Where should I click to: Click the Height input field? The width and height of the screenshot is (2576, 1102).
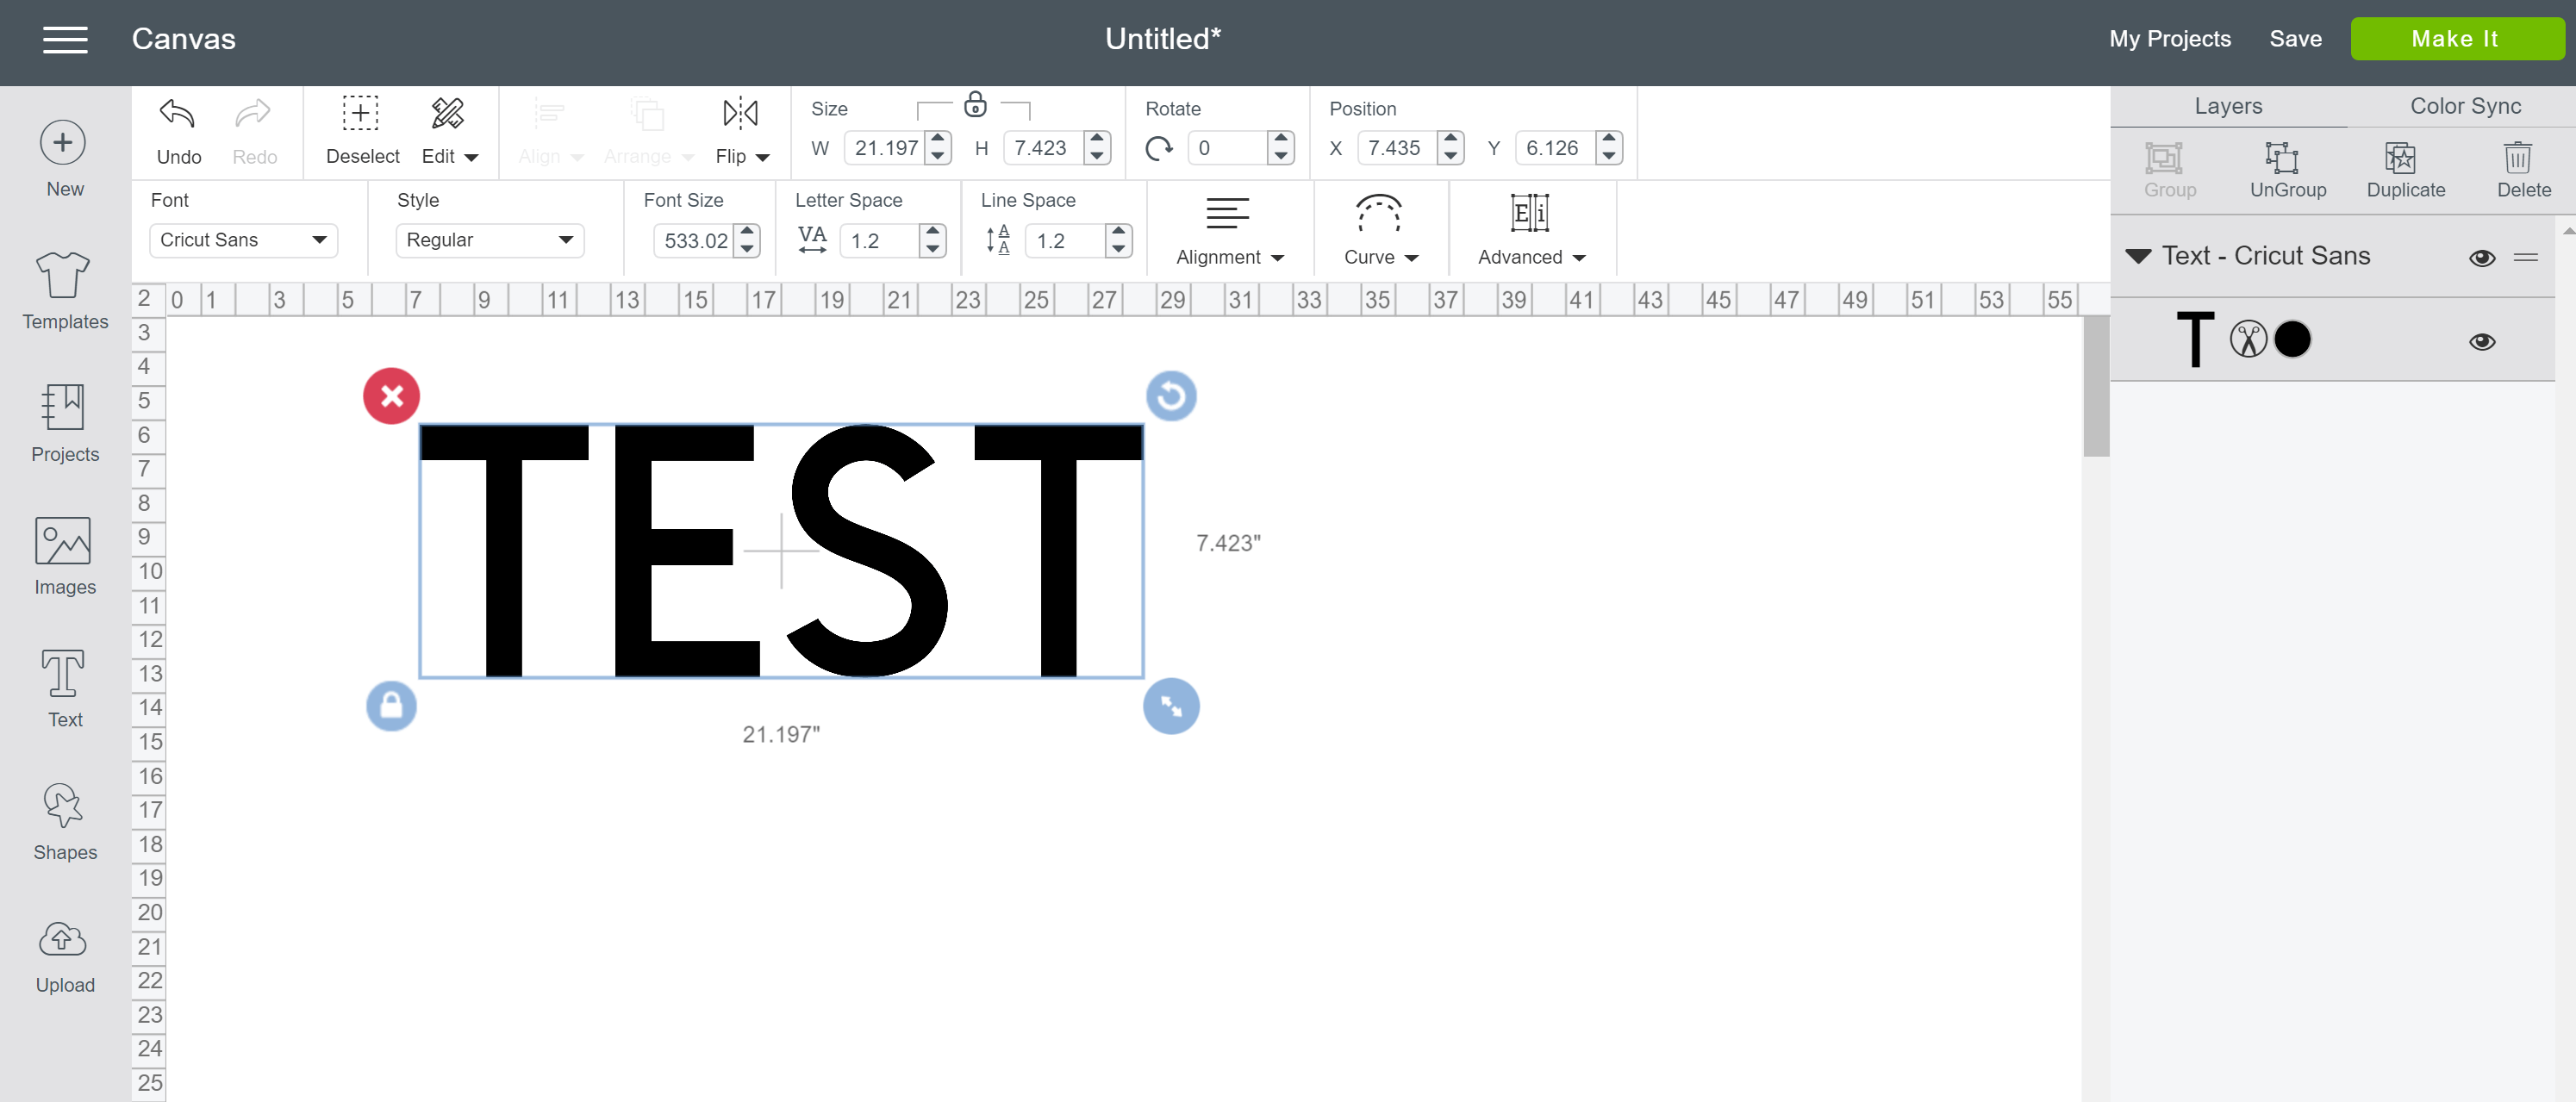(x=1043, y=148)
